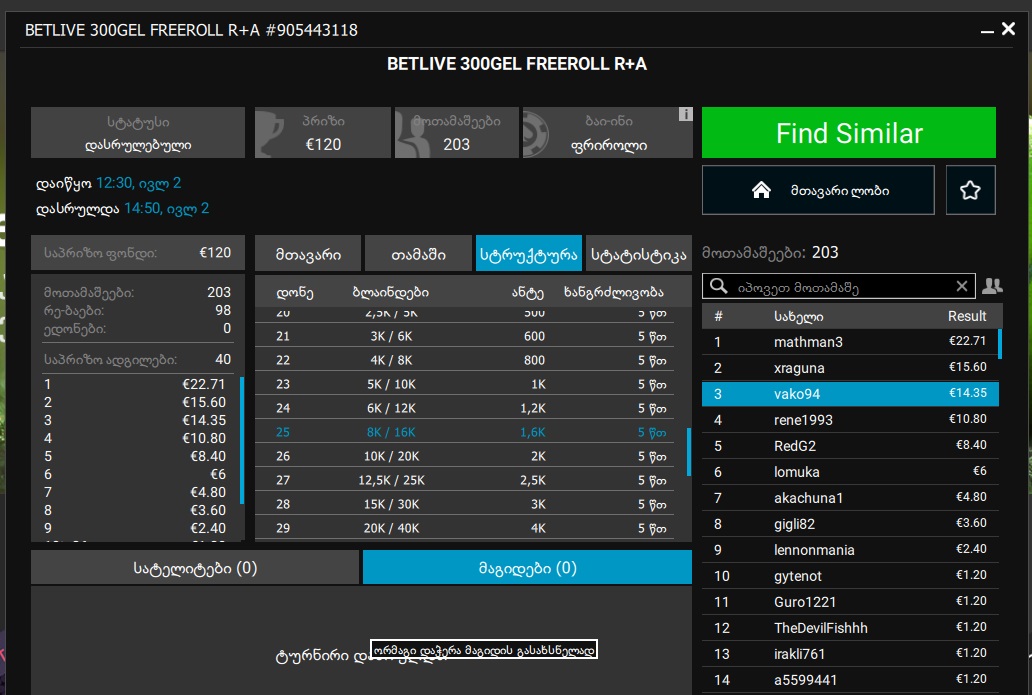
Task: Clear the player search with the X icon
Action: click(x=962, y=286)
